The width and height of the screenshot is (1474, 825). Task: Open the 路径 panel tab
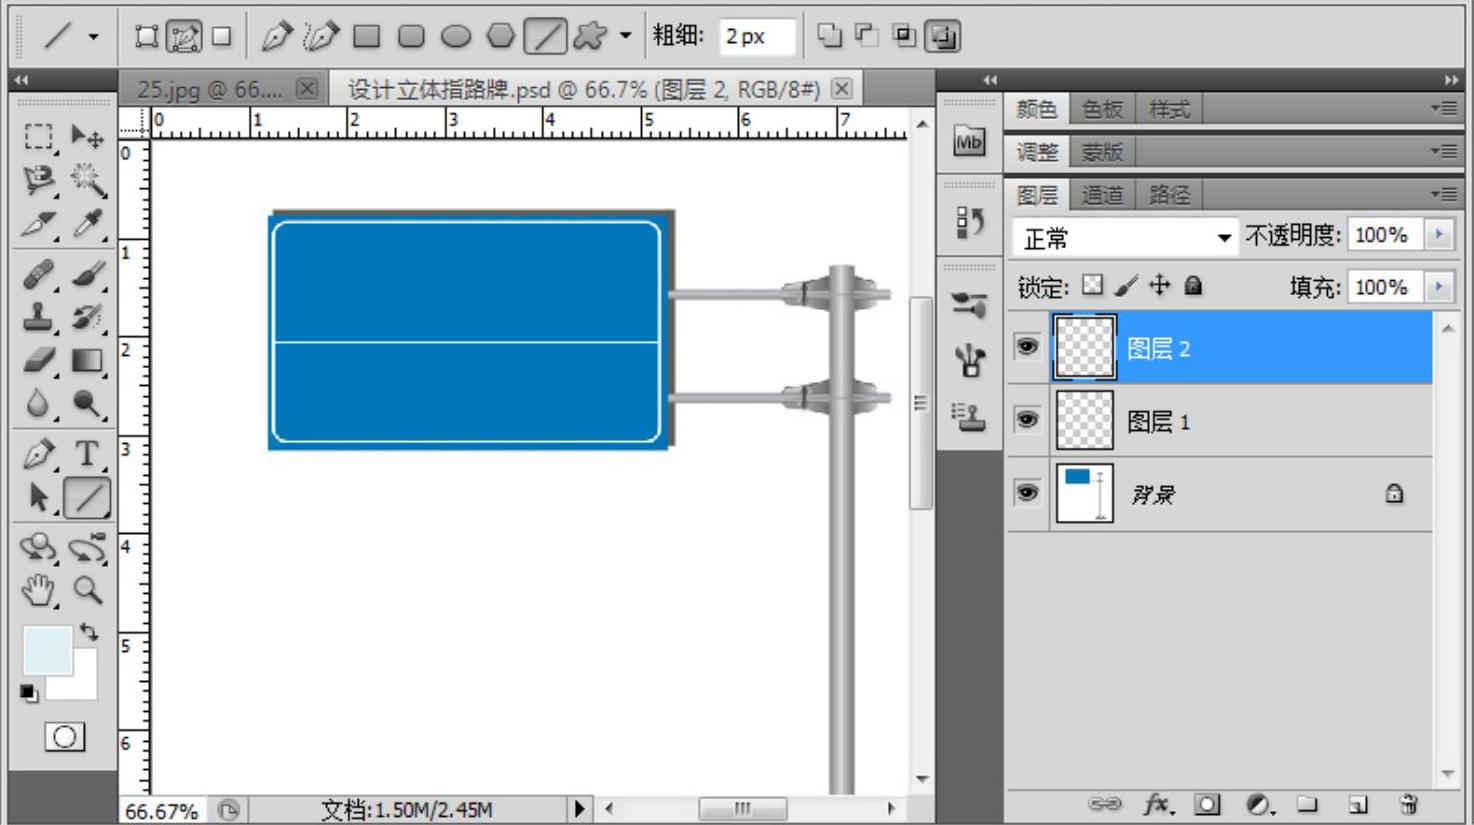1168,195
